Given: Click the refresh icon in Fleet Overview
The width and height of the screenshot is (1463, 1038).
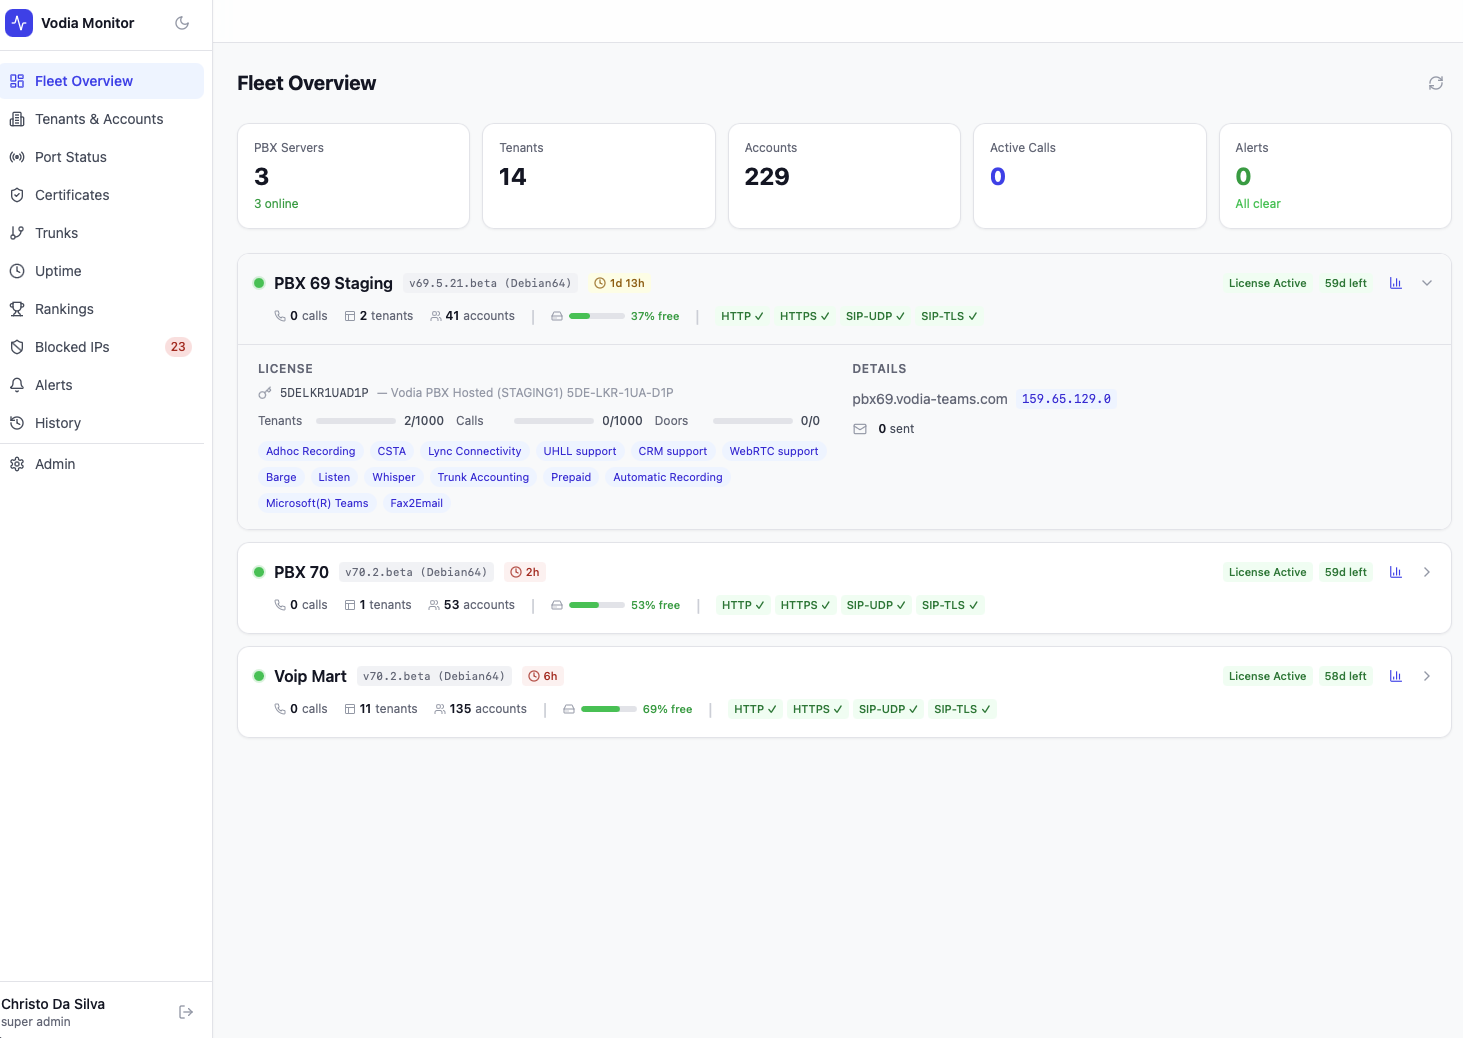Looking at the screenshot, I should (1435, 83).
